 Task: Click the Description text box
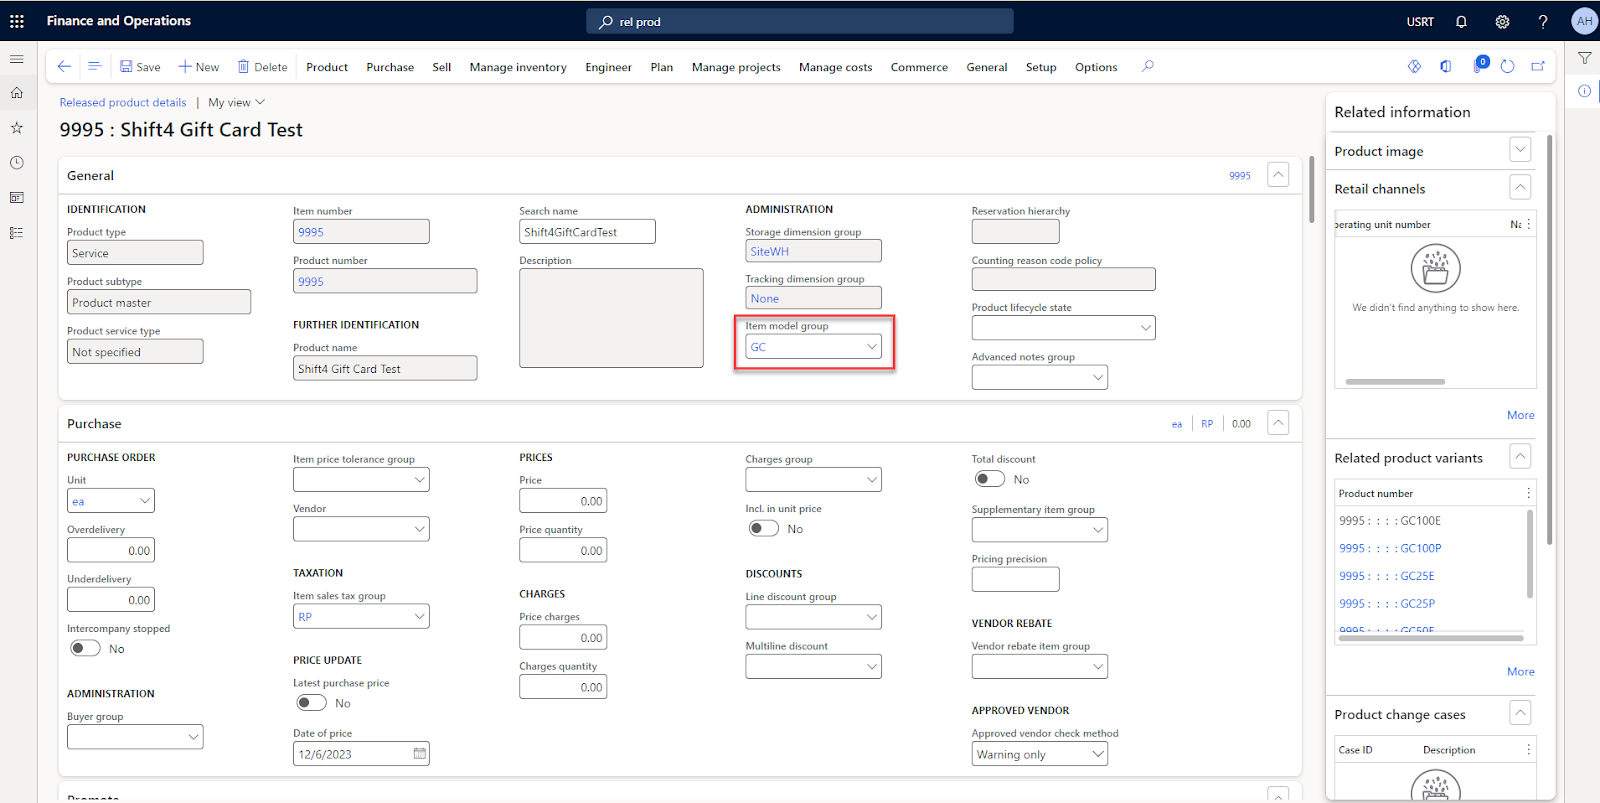click(x=611, y=318)
